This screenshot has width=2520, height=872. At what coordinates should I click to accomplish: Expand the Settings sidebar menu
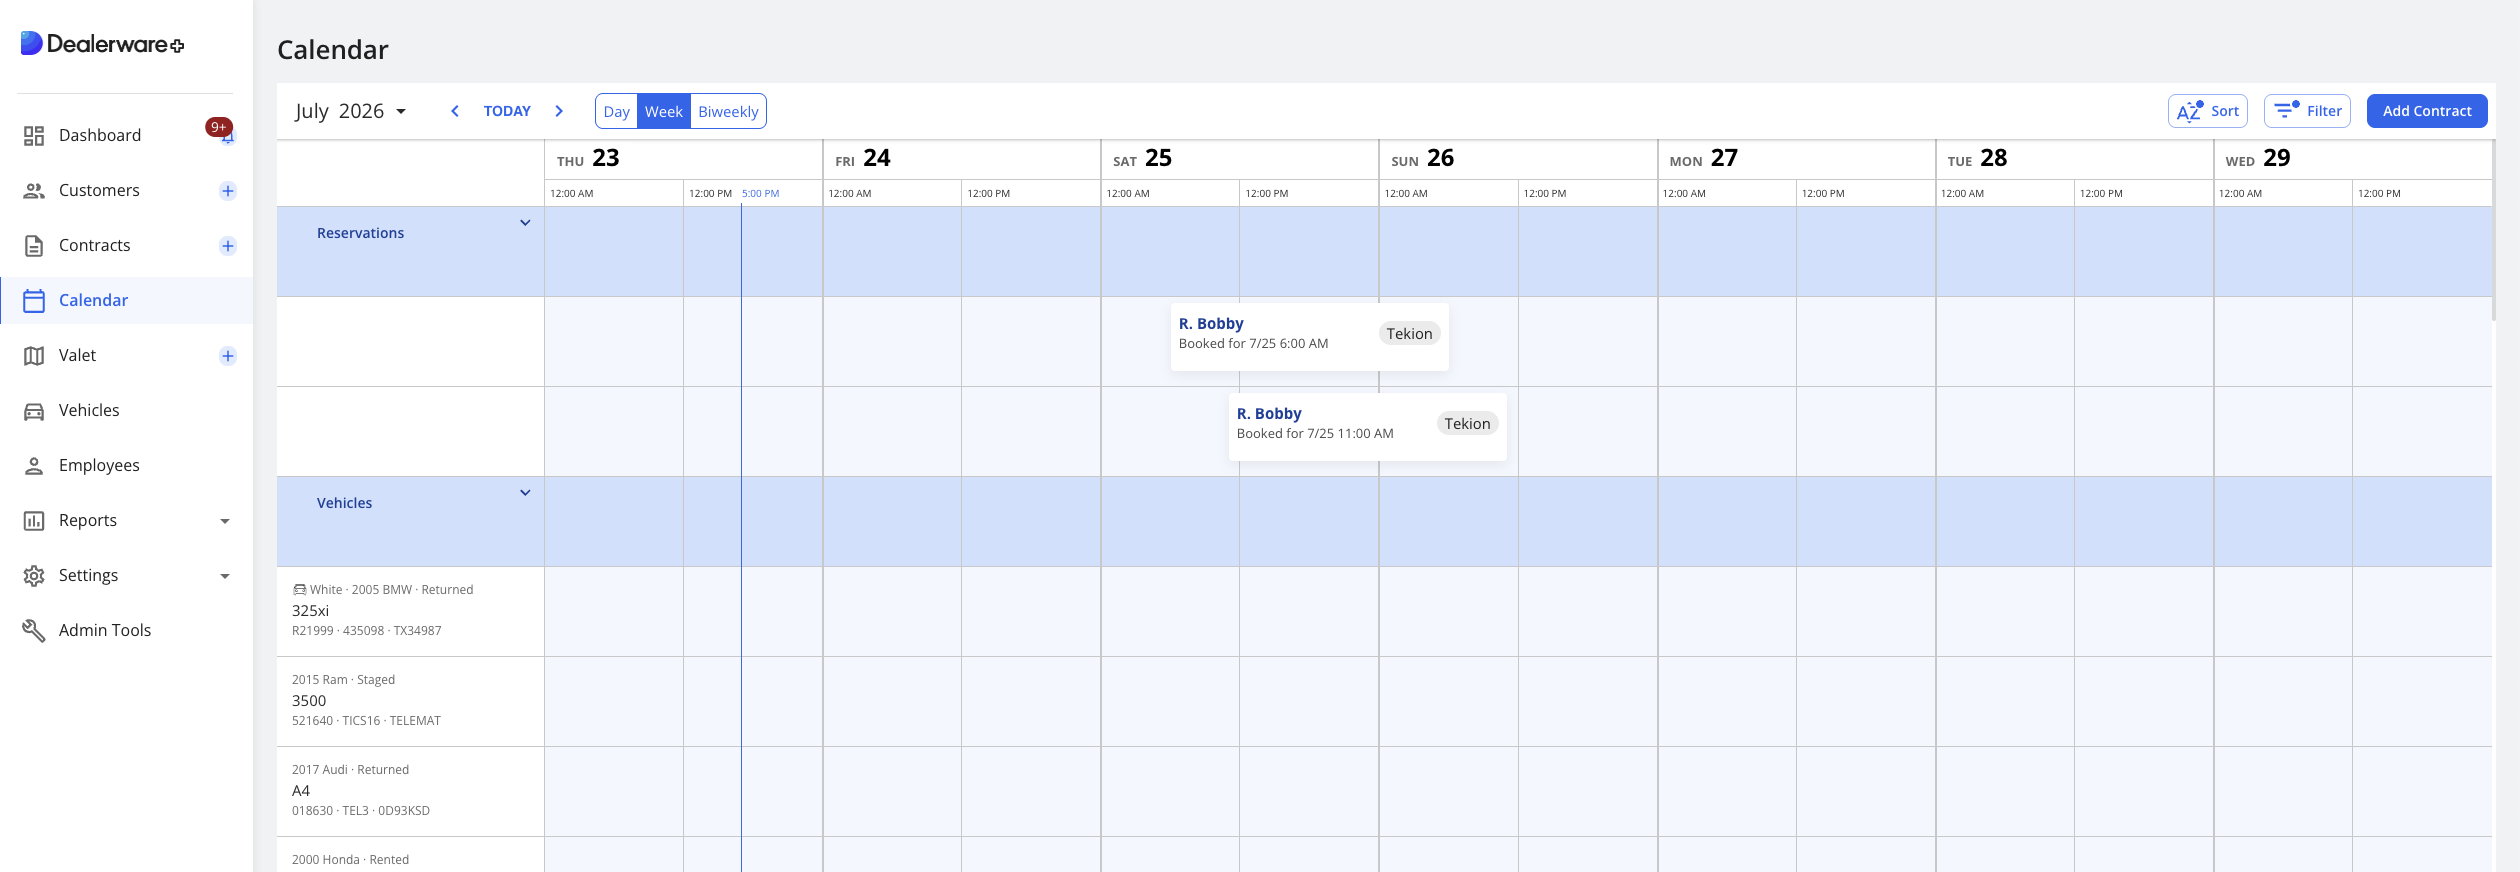225,576
